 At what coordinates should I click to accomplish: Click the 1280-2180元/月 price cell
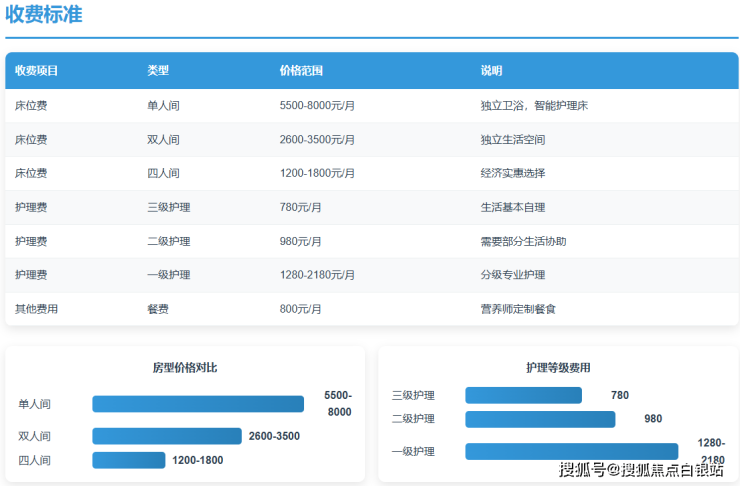(317, 276)
